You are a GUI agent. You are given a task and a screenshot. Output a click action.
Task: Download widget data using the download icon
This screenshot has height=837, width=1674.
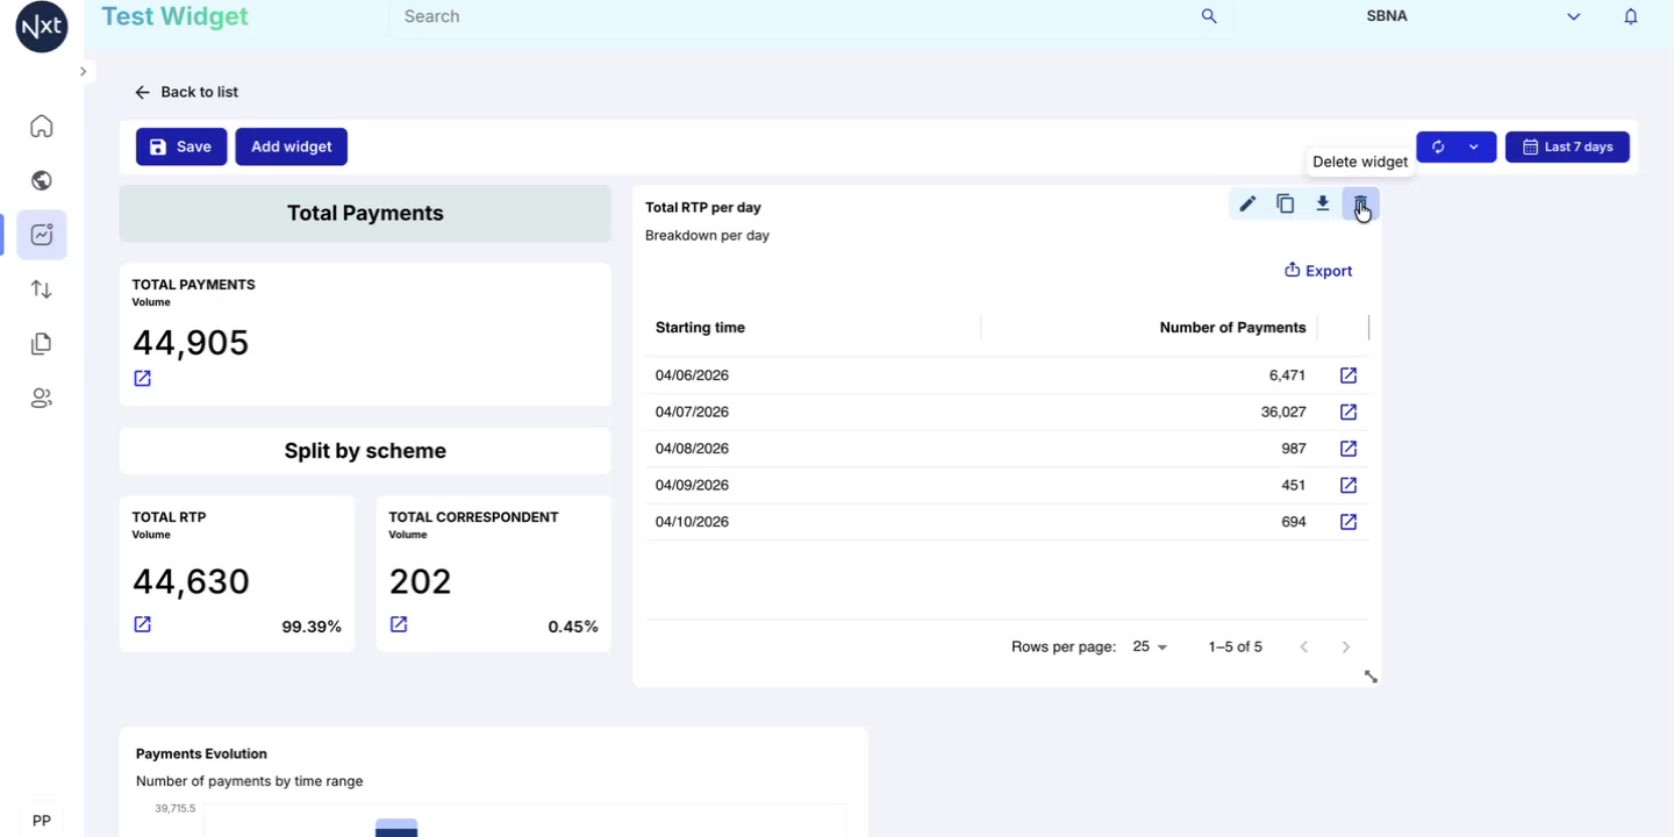click(x=1322, y=204)
